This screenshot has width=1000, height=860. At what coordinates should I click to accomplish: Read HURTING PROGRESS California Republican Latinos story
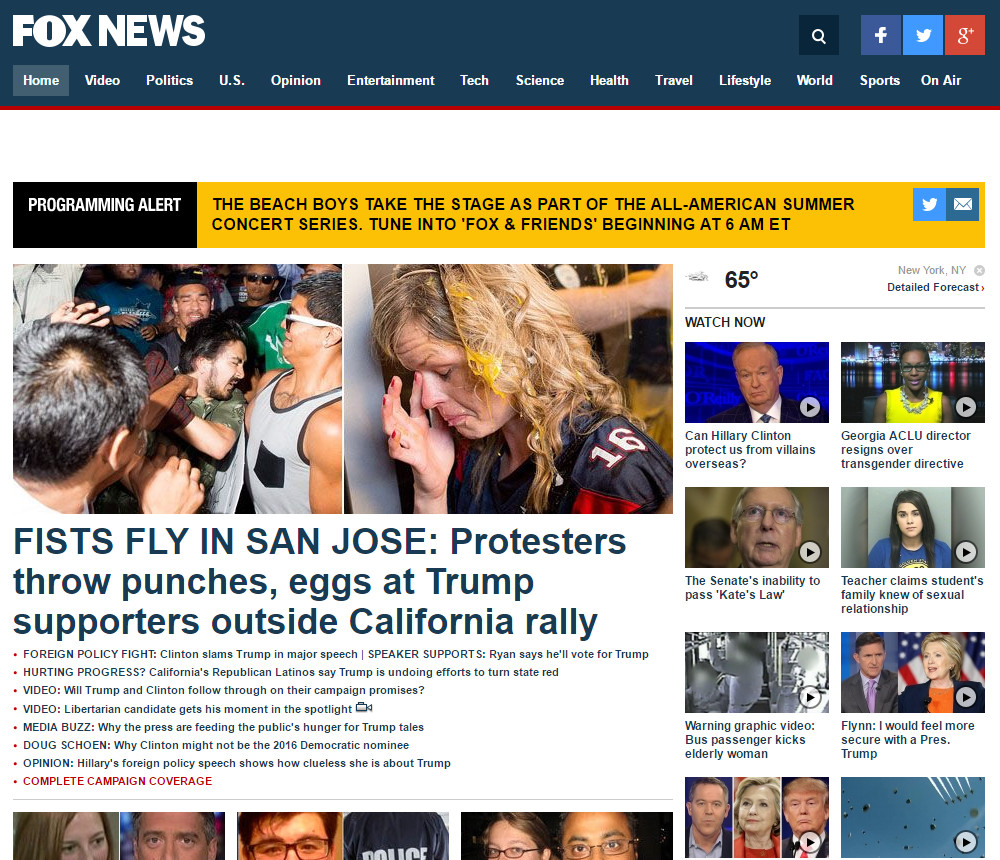291,672
